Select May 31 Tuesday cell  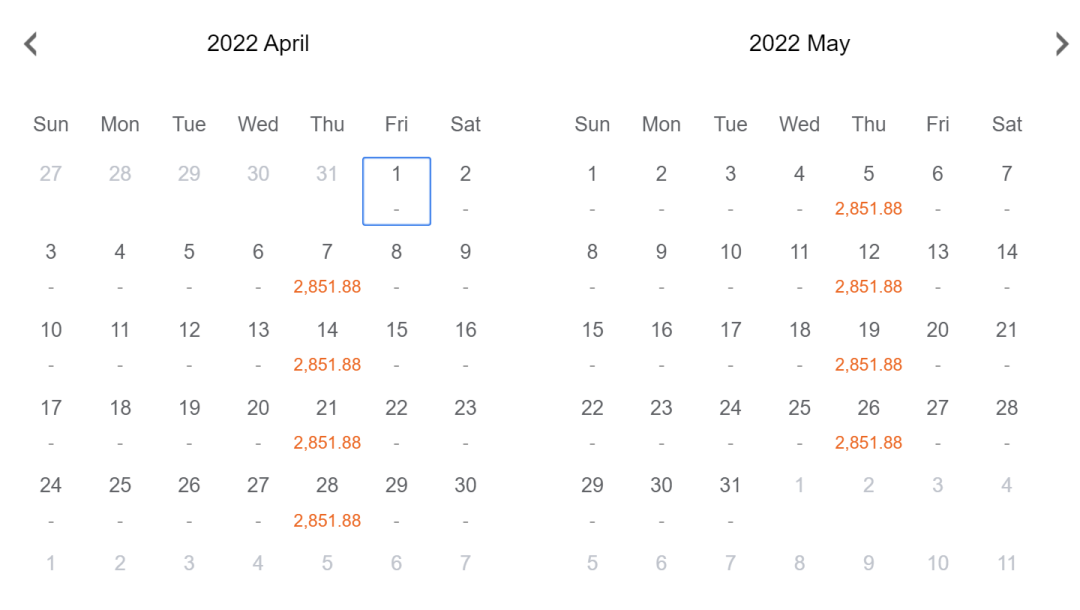(730, 502)
